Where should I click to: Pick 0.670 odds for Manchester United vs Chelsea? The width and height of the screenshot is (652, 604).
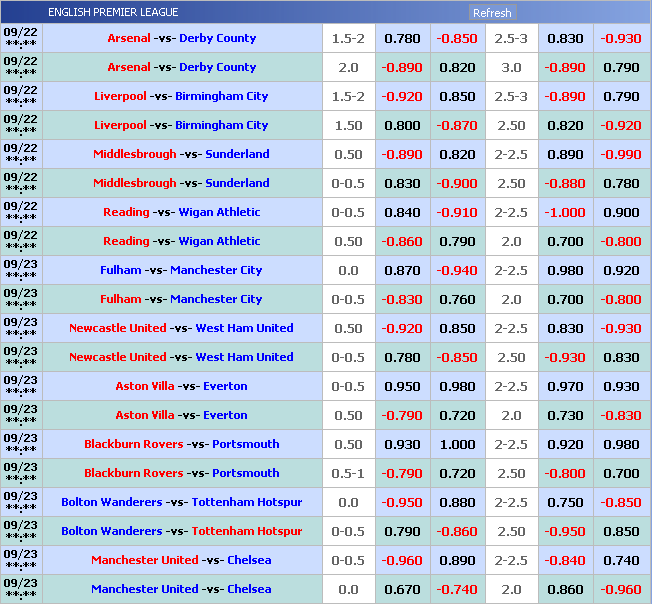[x=402, y=589]
